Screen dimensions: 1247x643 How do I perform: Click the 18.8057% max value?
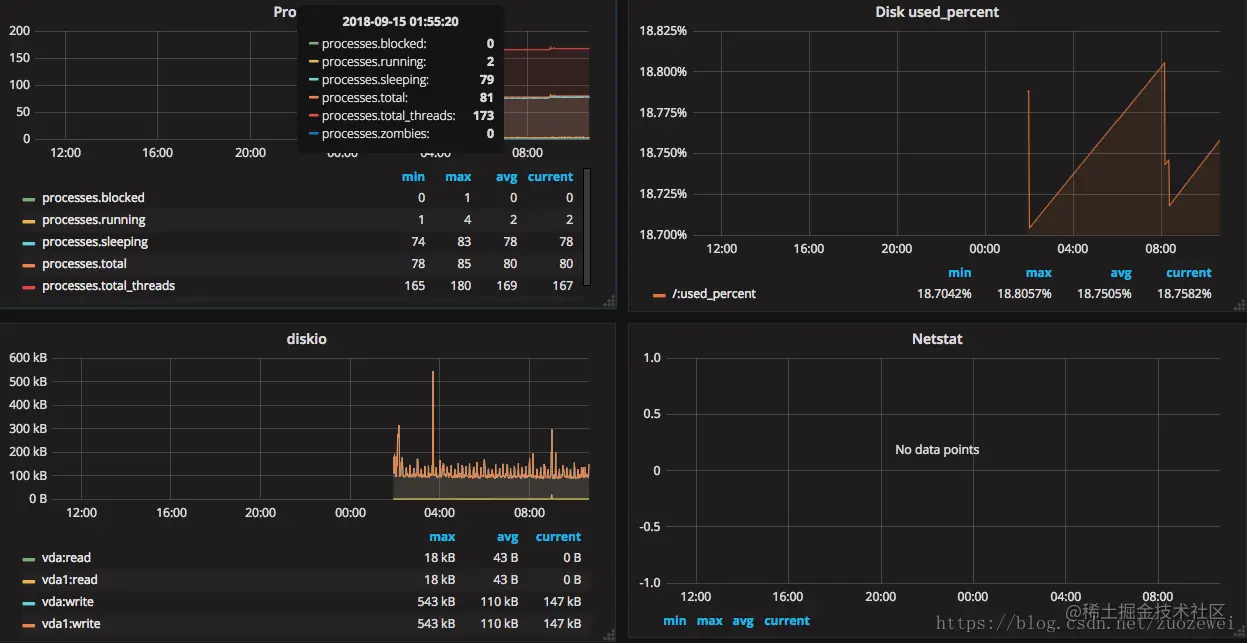click(1024, 294)
